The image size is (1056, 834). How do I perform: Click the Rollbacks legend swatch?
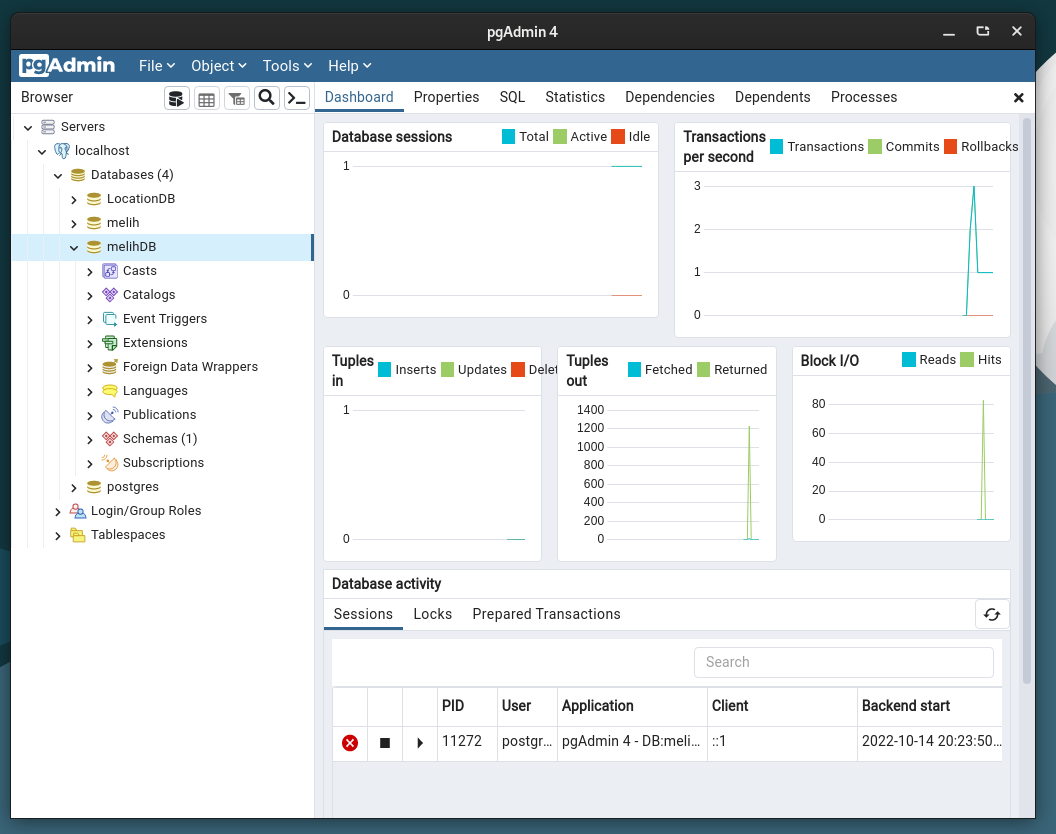click(950, 147)
